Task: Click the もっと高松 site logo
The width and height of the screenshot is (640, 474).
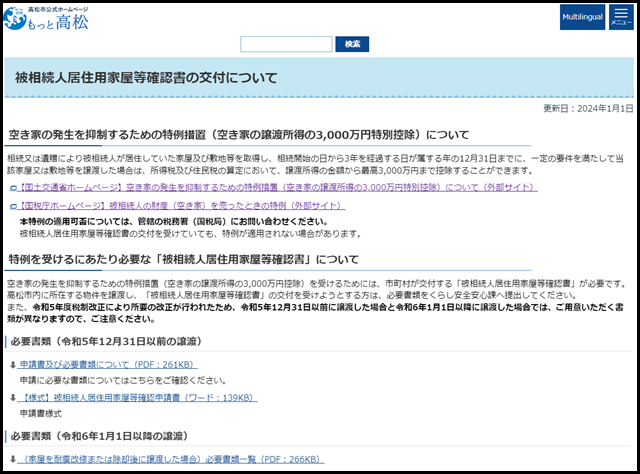Action: click(x=46, y=18)
